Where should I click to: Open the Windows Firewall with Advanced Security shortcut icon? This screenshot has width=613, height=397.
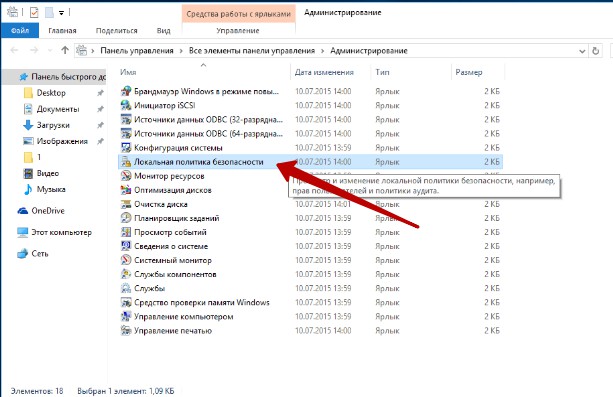click(x=126, y=91)
